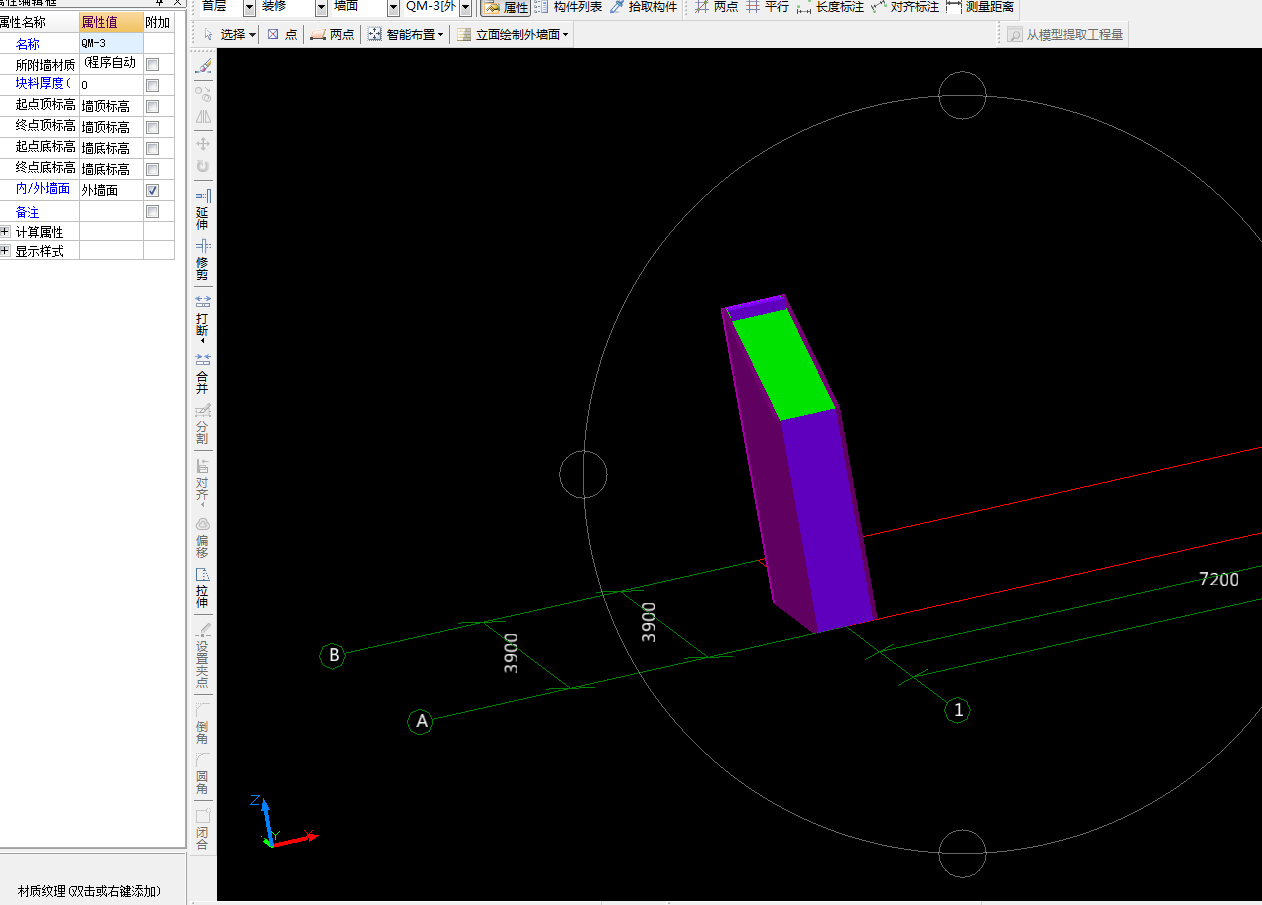
Task: Select the 倒角 (chamfer) tool
Action: [203, 723]
